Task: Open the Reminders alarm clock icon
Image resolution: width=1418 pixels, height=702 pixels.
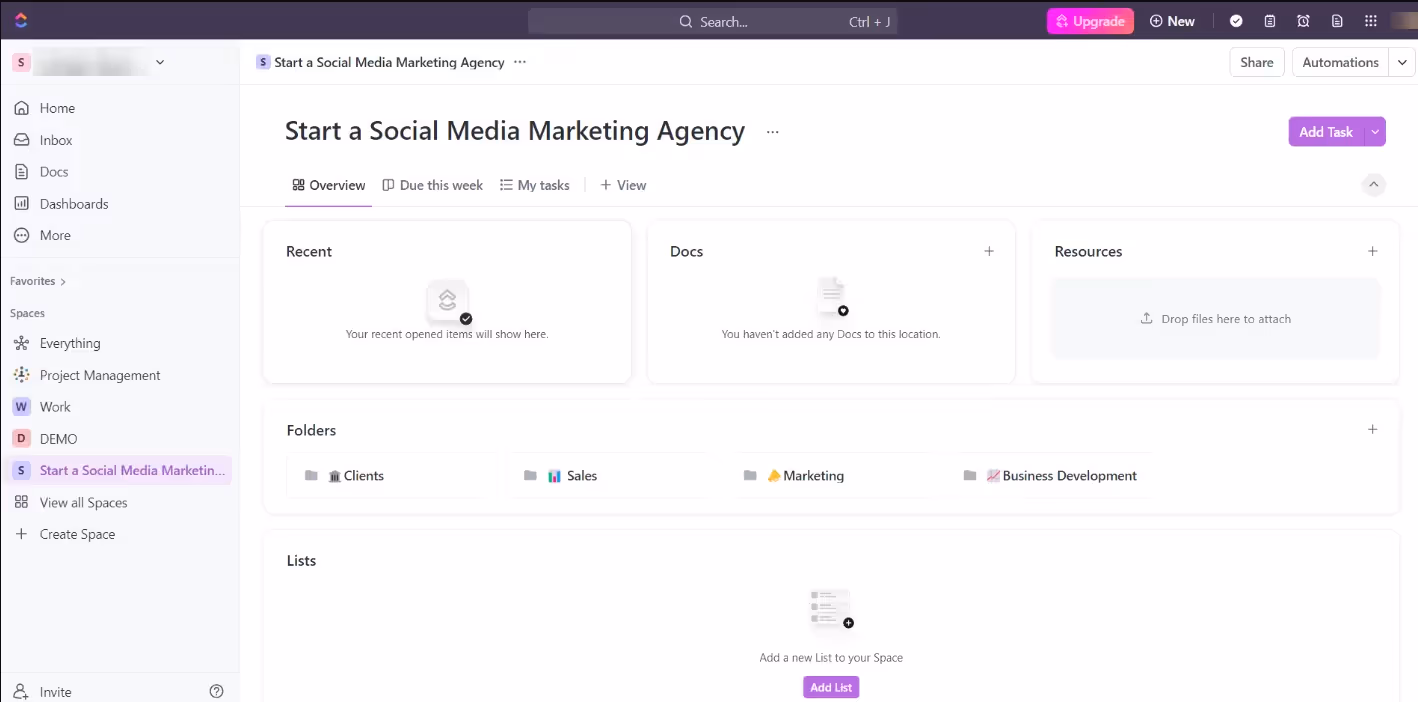Action: [1303, 20]
